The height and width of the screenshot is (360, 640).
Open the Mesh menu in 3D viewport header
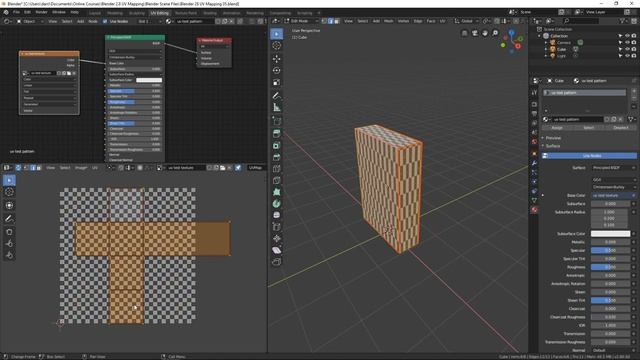388,21
